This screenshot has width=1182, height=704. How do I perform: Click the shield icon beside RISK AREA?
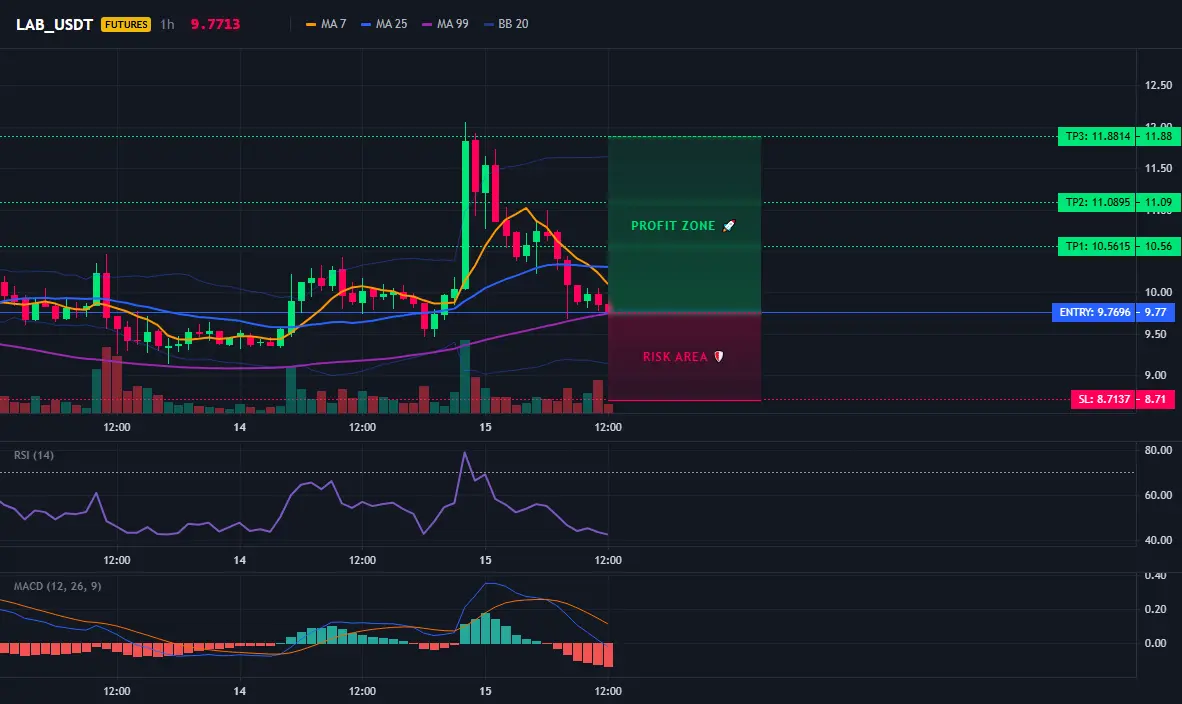(x=718, y=357)
